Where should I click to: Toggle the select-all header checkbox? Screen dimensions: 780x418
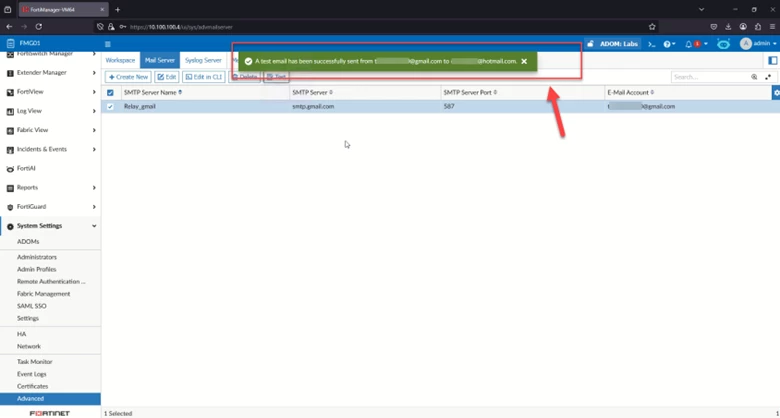[x=110, y=93]
